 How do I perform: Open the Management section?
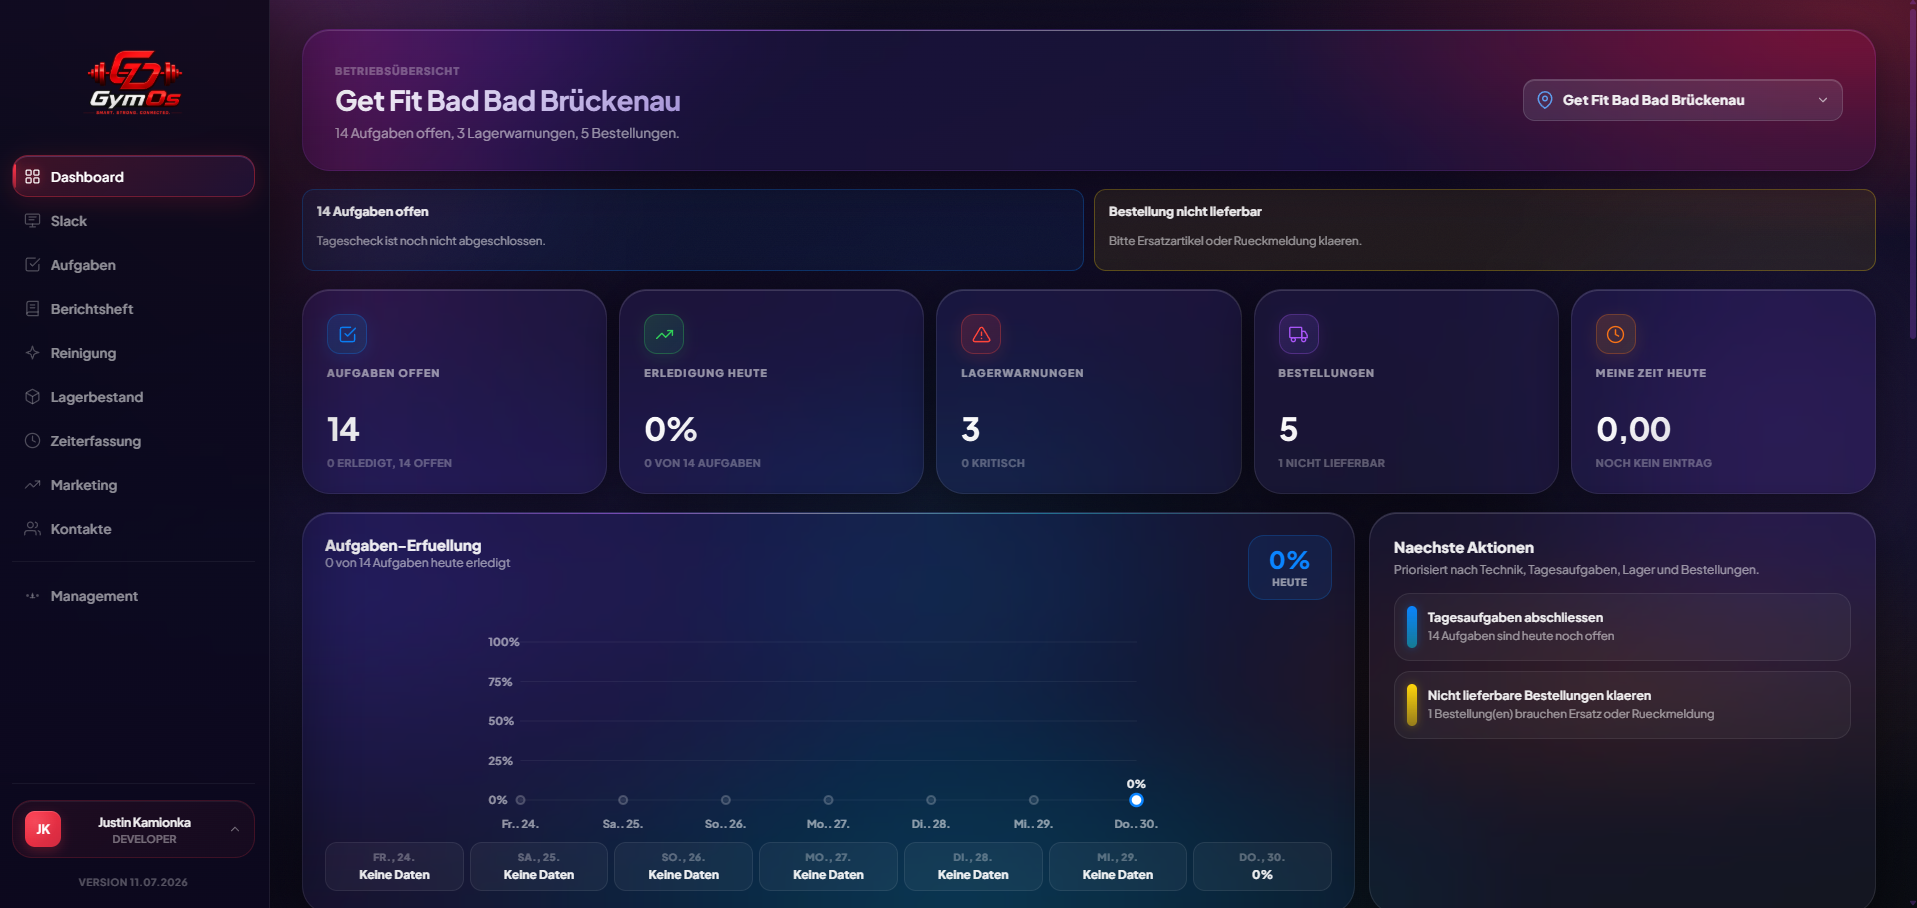point(133,596)
